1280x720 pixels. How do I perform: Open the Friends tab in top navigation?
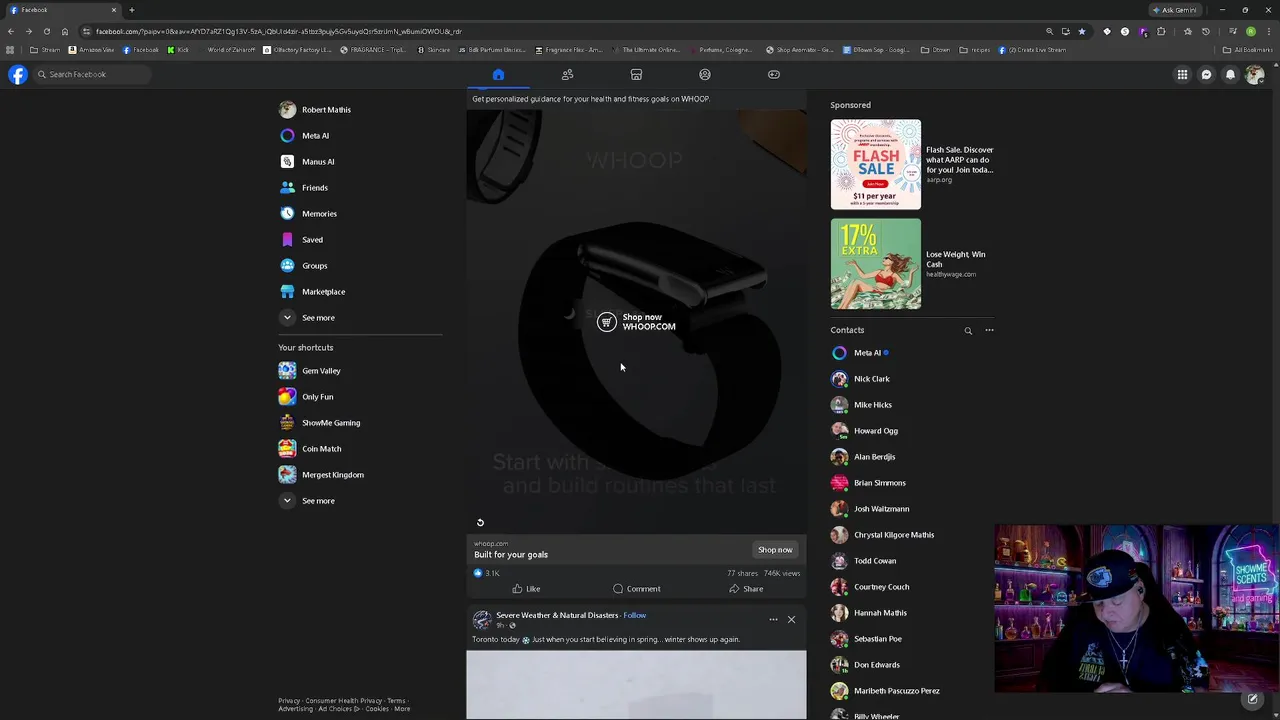tap(567, 74)
